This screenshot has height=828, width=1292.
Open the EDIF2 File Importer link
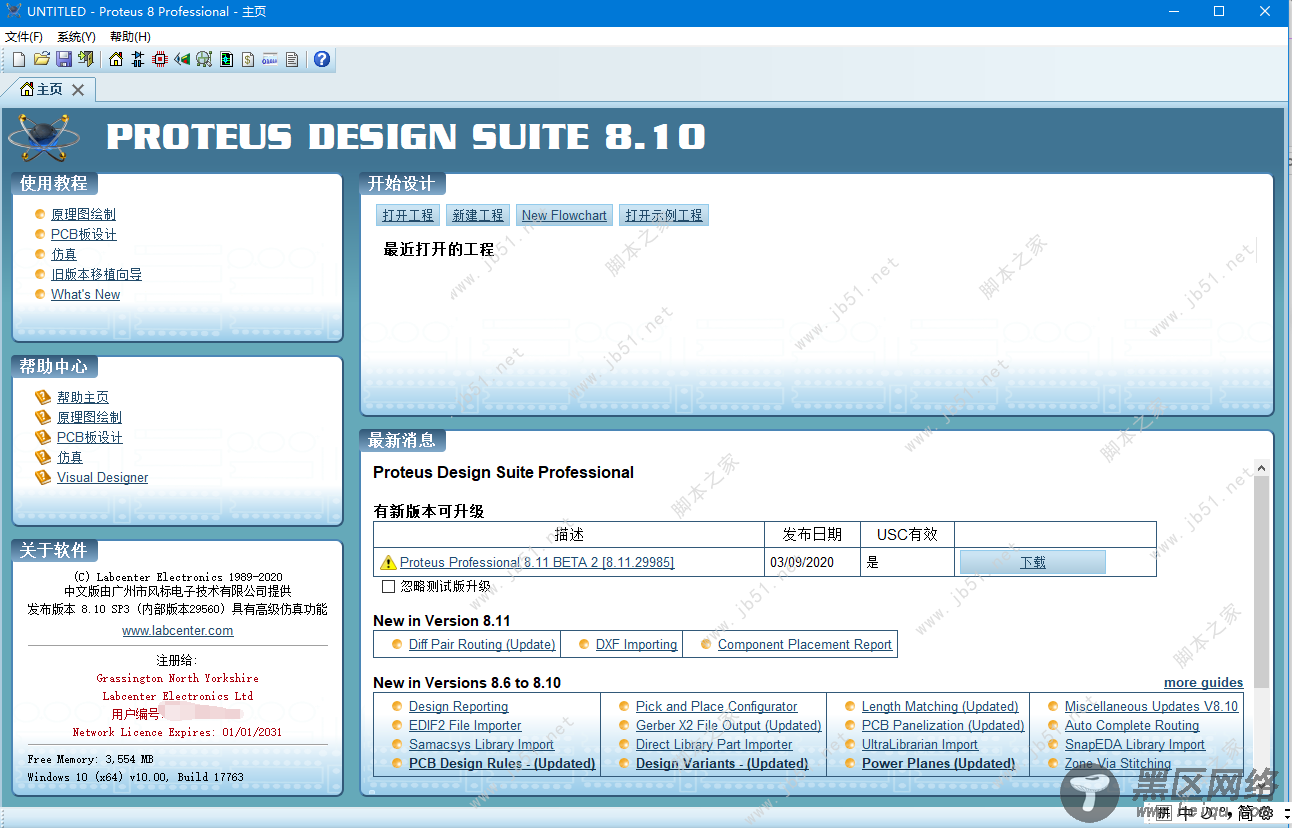[465, 726]
